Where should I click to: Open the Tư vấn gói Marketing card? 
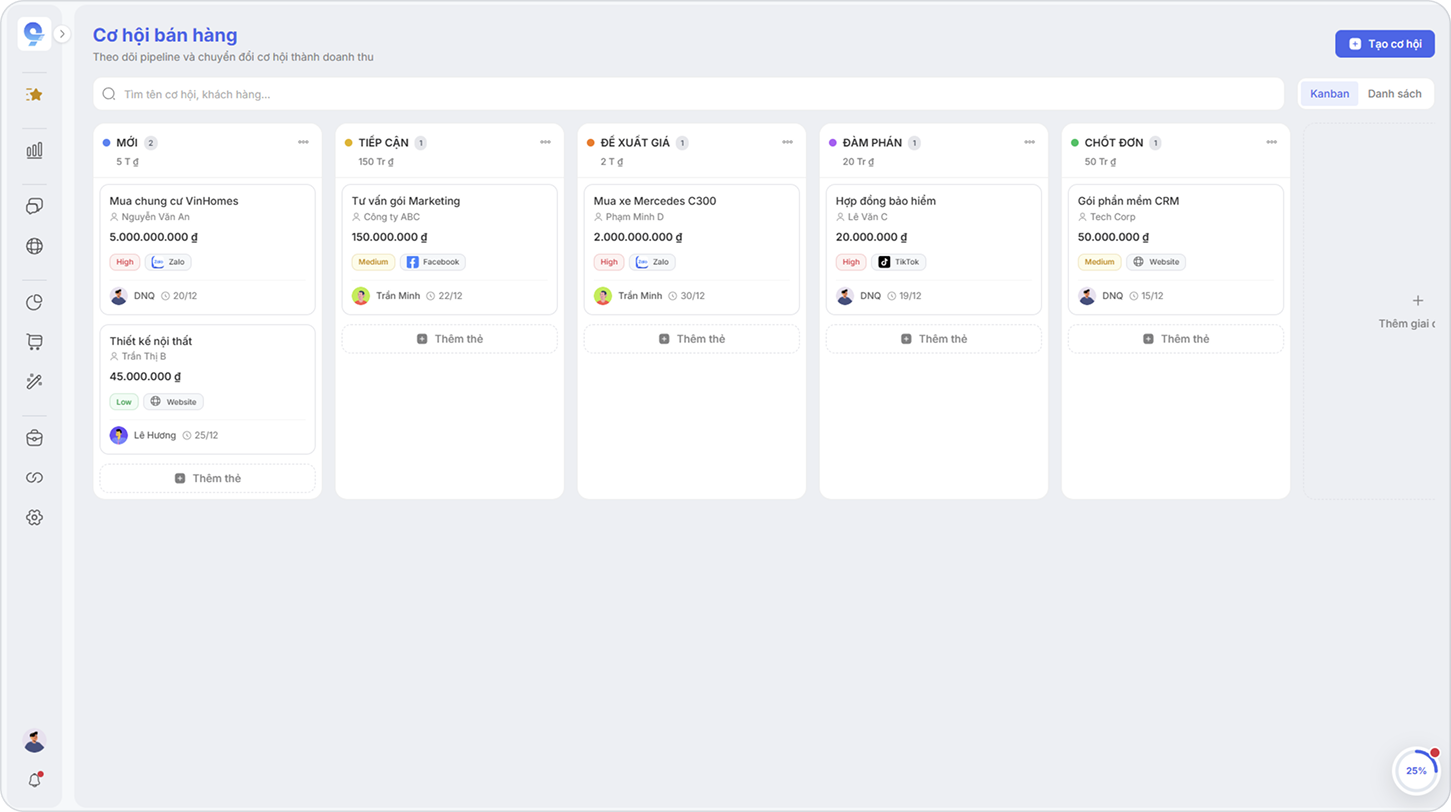point(449,250)
